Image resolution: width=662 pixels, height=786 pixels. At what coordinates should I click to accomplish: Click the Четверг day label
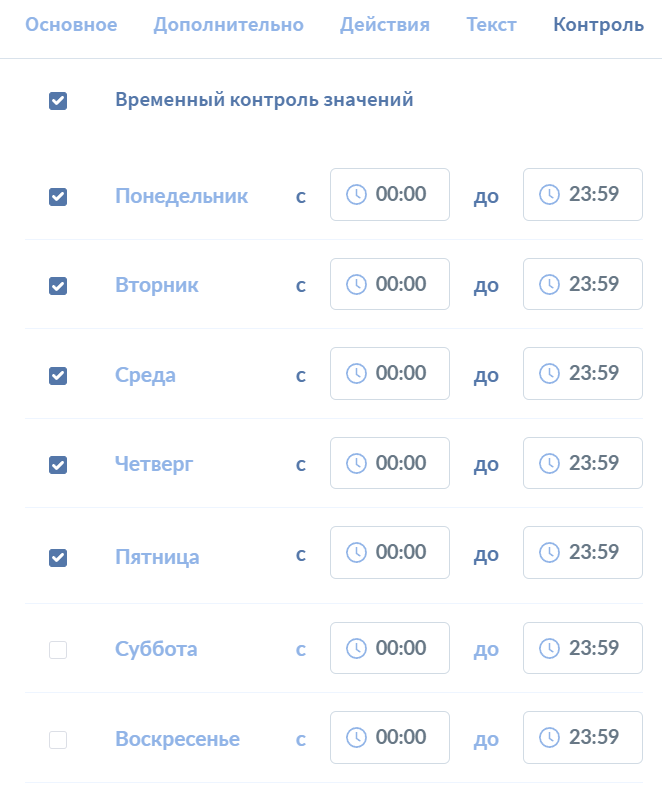tap(154, 464)
